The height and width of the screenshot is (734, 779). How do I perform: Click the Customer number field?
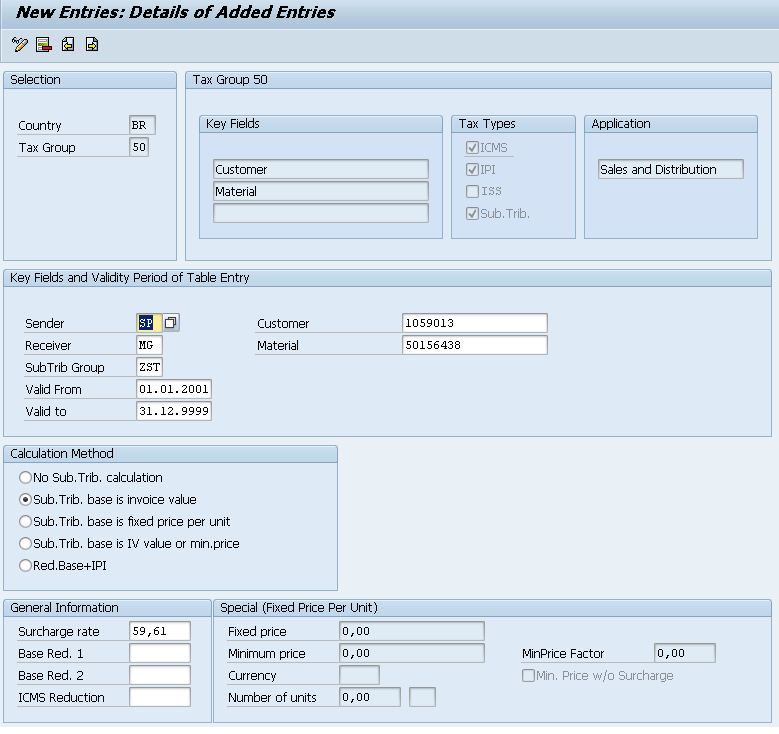[474, 323]
